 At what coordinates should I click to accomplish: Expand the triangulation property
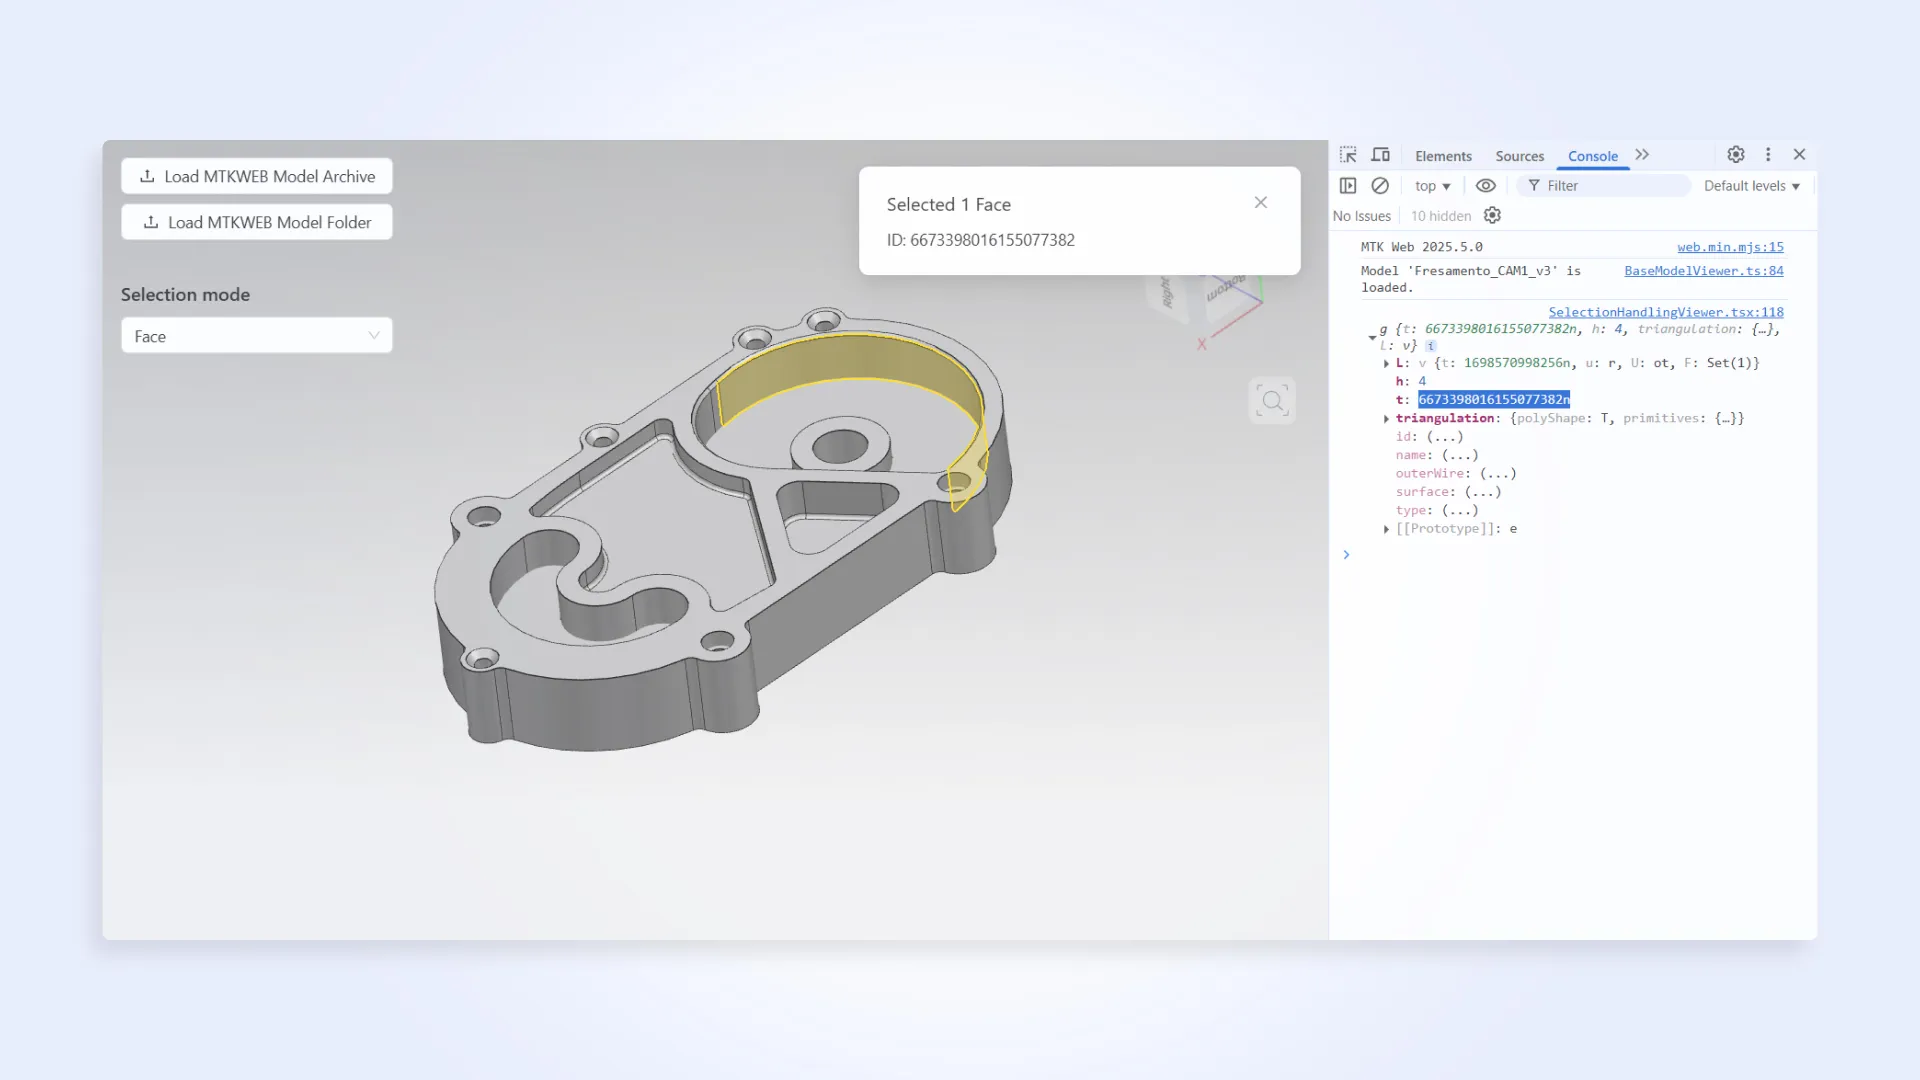pyautogui.click(x=1387, y=419)
